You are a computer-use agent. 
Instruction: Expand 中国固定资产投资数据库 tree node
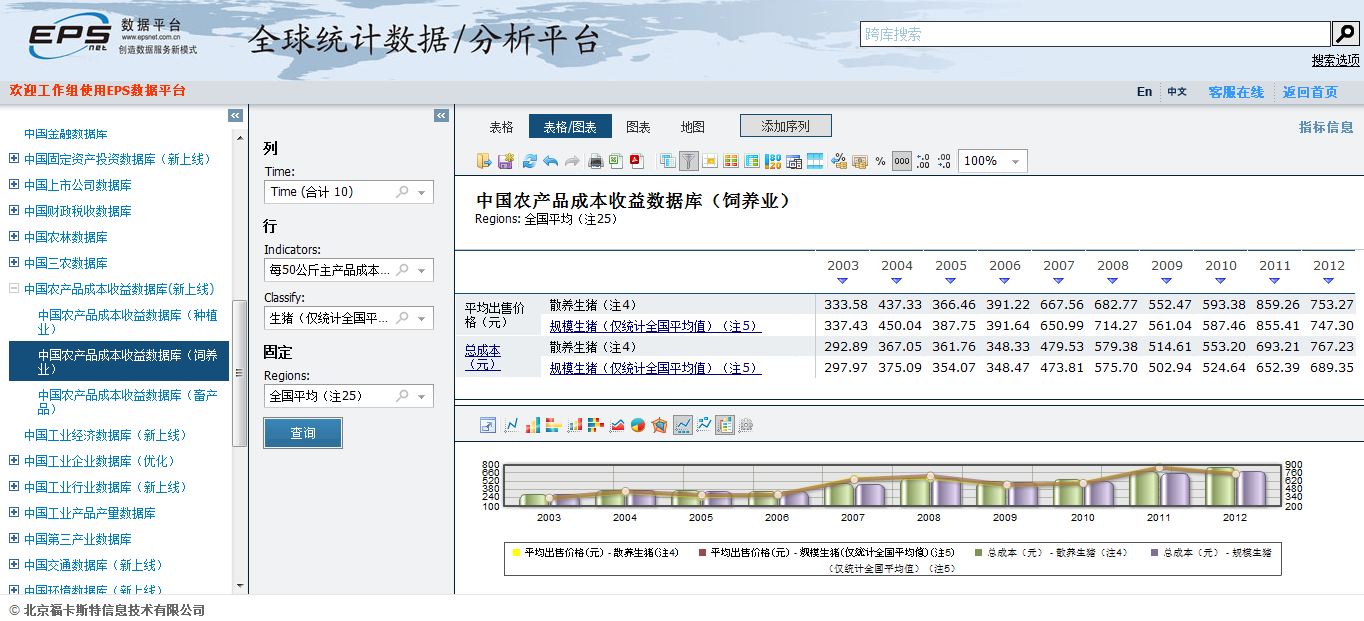[x=13, y=159]
